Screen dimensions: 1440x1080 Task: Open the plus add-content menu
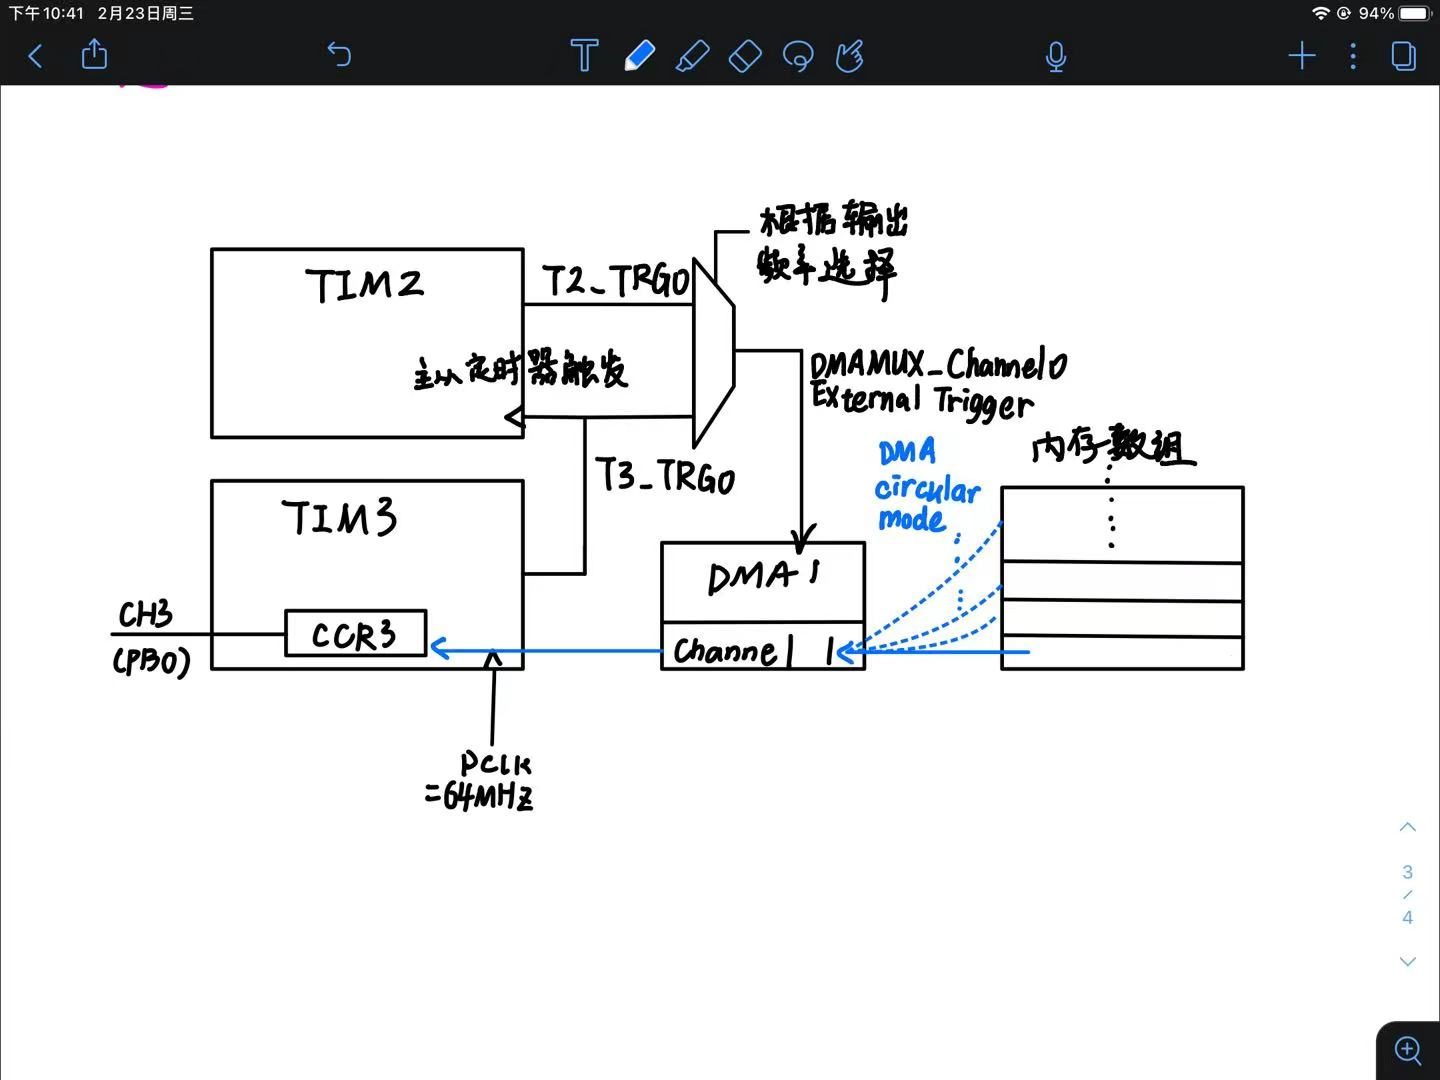tap(1301, 56)
